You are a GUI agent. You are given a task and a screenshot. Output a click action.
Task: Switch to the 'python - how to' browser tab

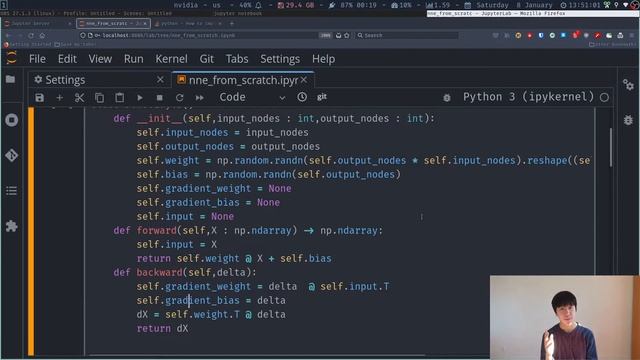pos(189,24)
